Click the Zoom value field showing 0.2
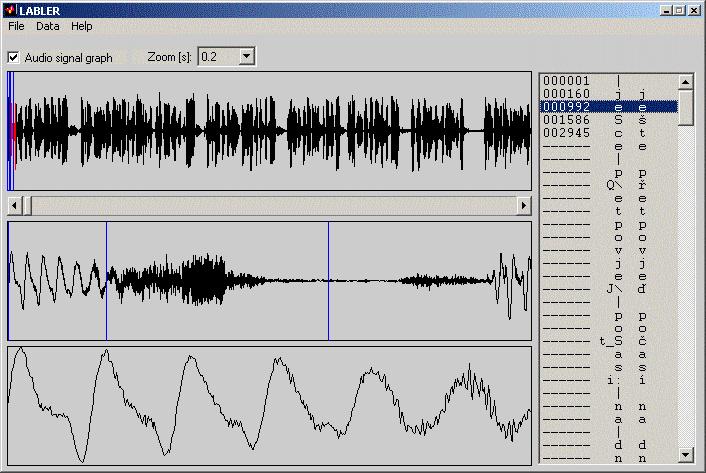Image resolution: width=706 pixels, height=473 pixels. [219, 57]
